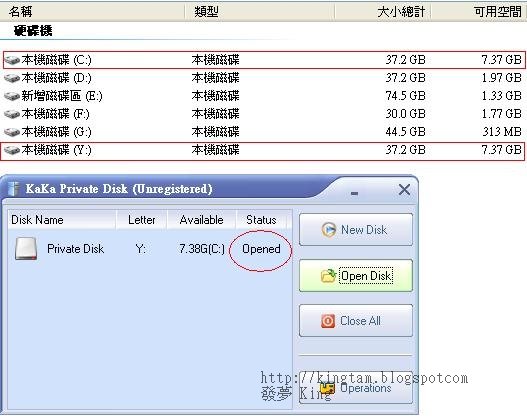Viewport: 527px width, 419px height.
Task: Sort by the 類型 column header
Action: pos(259,12)
